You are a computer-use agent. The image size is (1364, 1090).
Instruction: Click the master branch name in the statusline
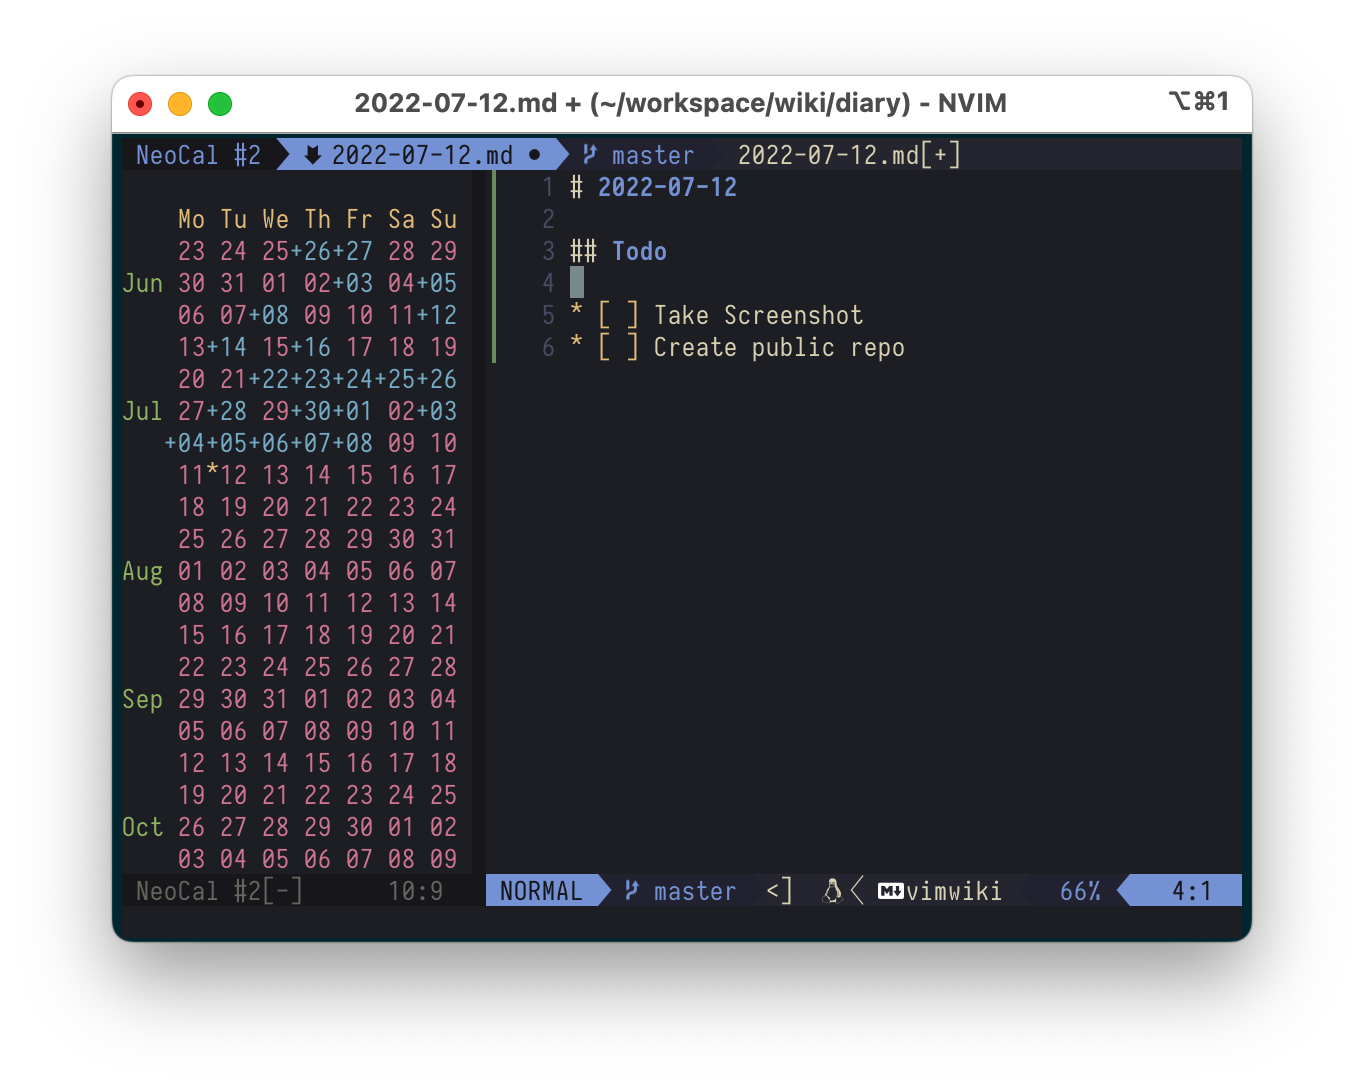(694, 890)
